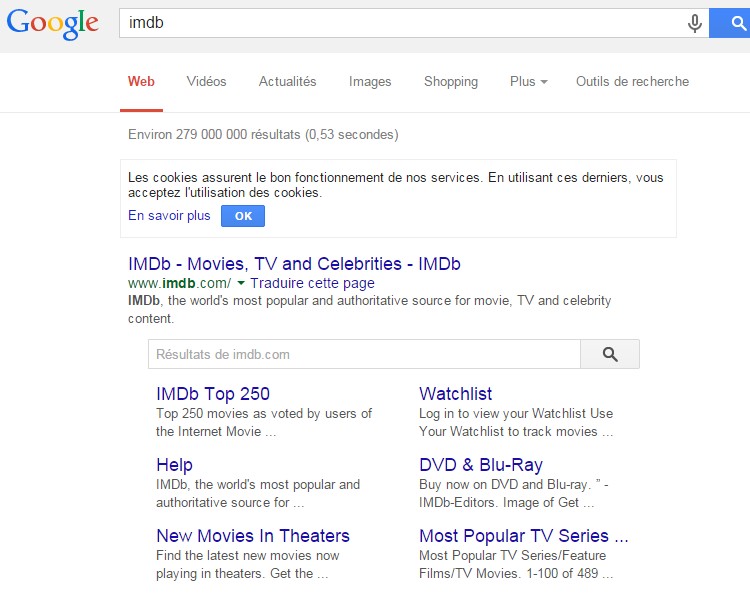Click the blue search magnifier button
This screenshot has height=600, width=750.
730,22
